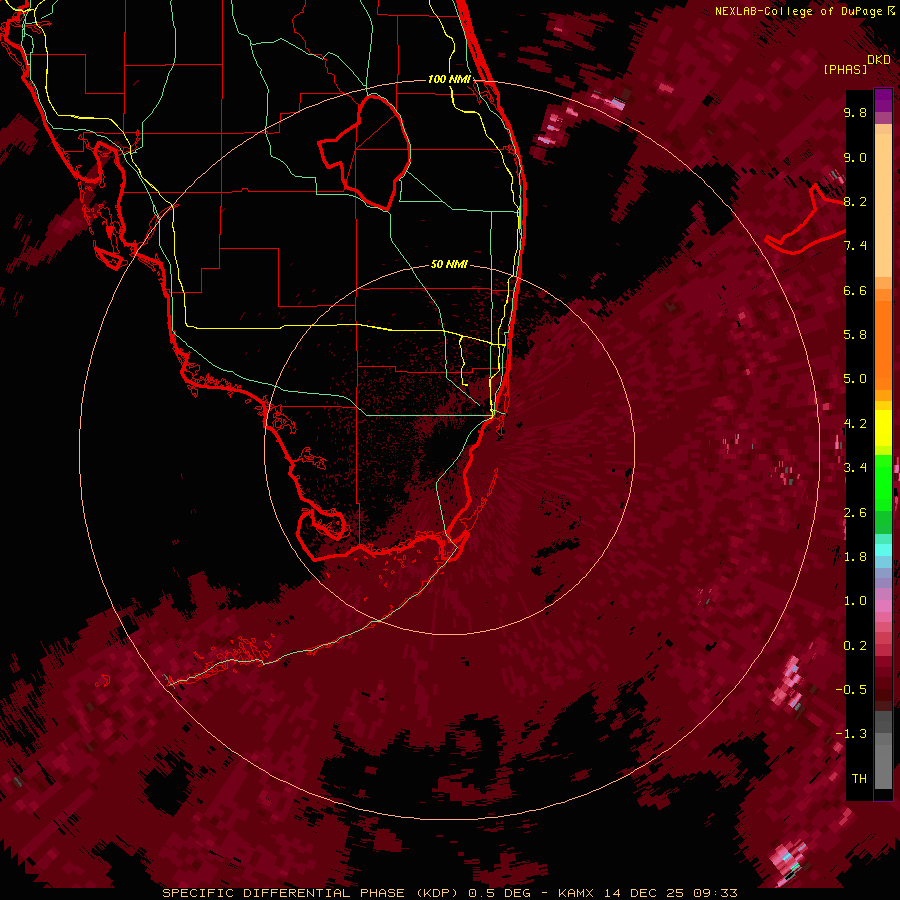This screenshot has width=900, height=900.
Task: Click the 0.2 value on the color scale
Action: 855,646
